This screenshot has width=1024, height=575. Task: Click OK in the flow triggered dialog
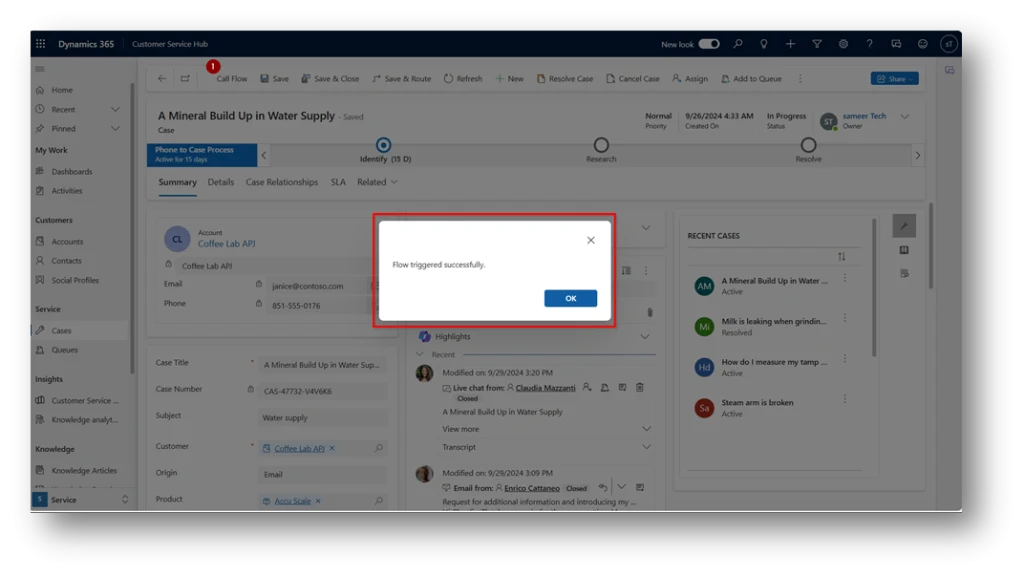point(570,298)
